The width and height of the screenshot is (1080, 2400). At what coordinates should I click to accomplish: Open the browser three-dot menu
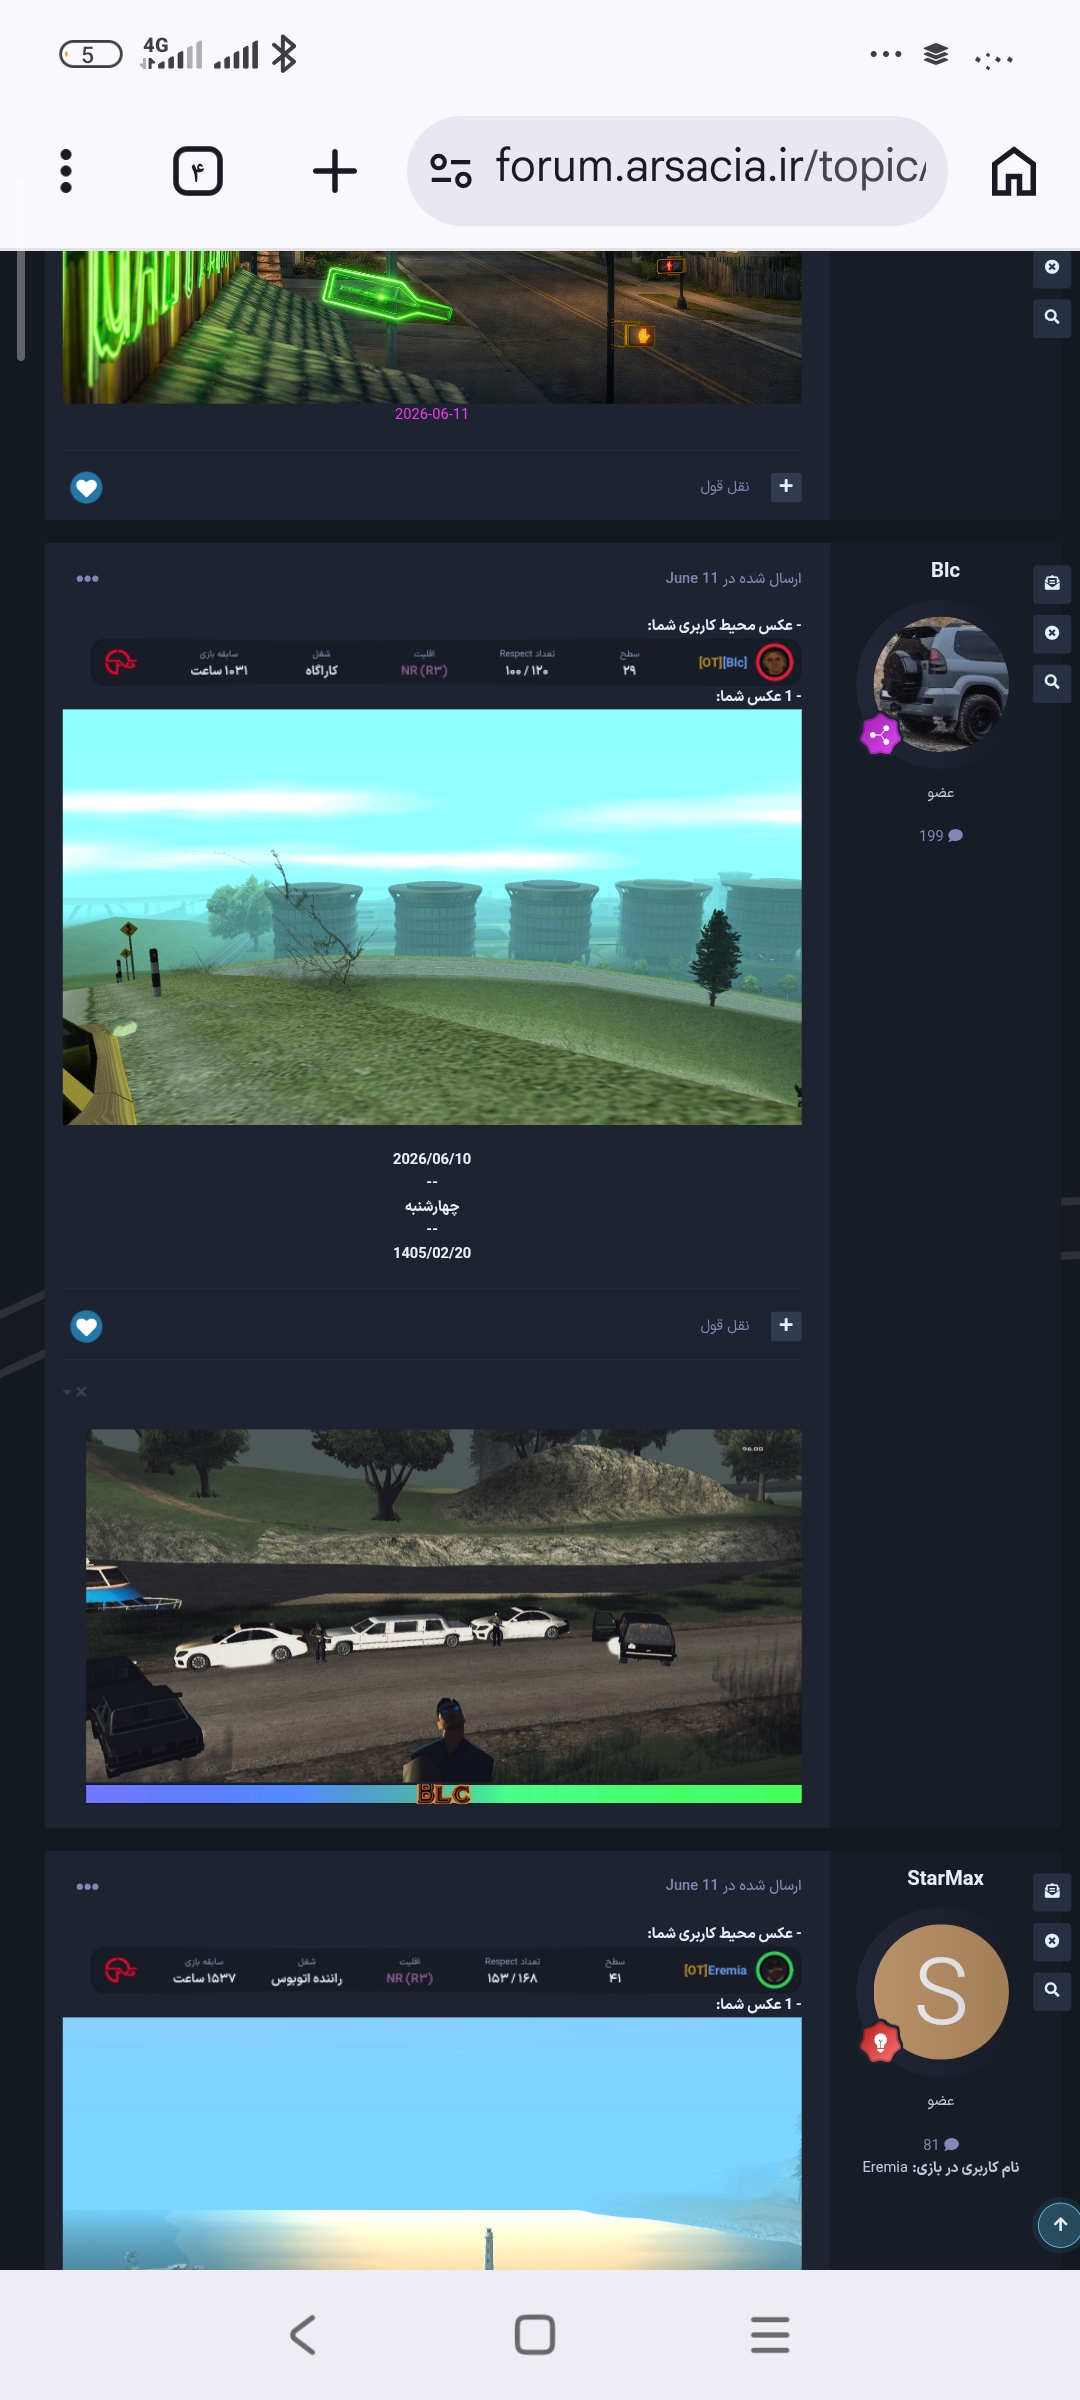point(66,171)
